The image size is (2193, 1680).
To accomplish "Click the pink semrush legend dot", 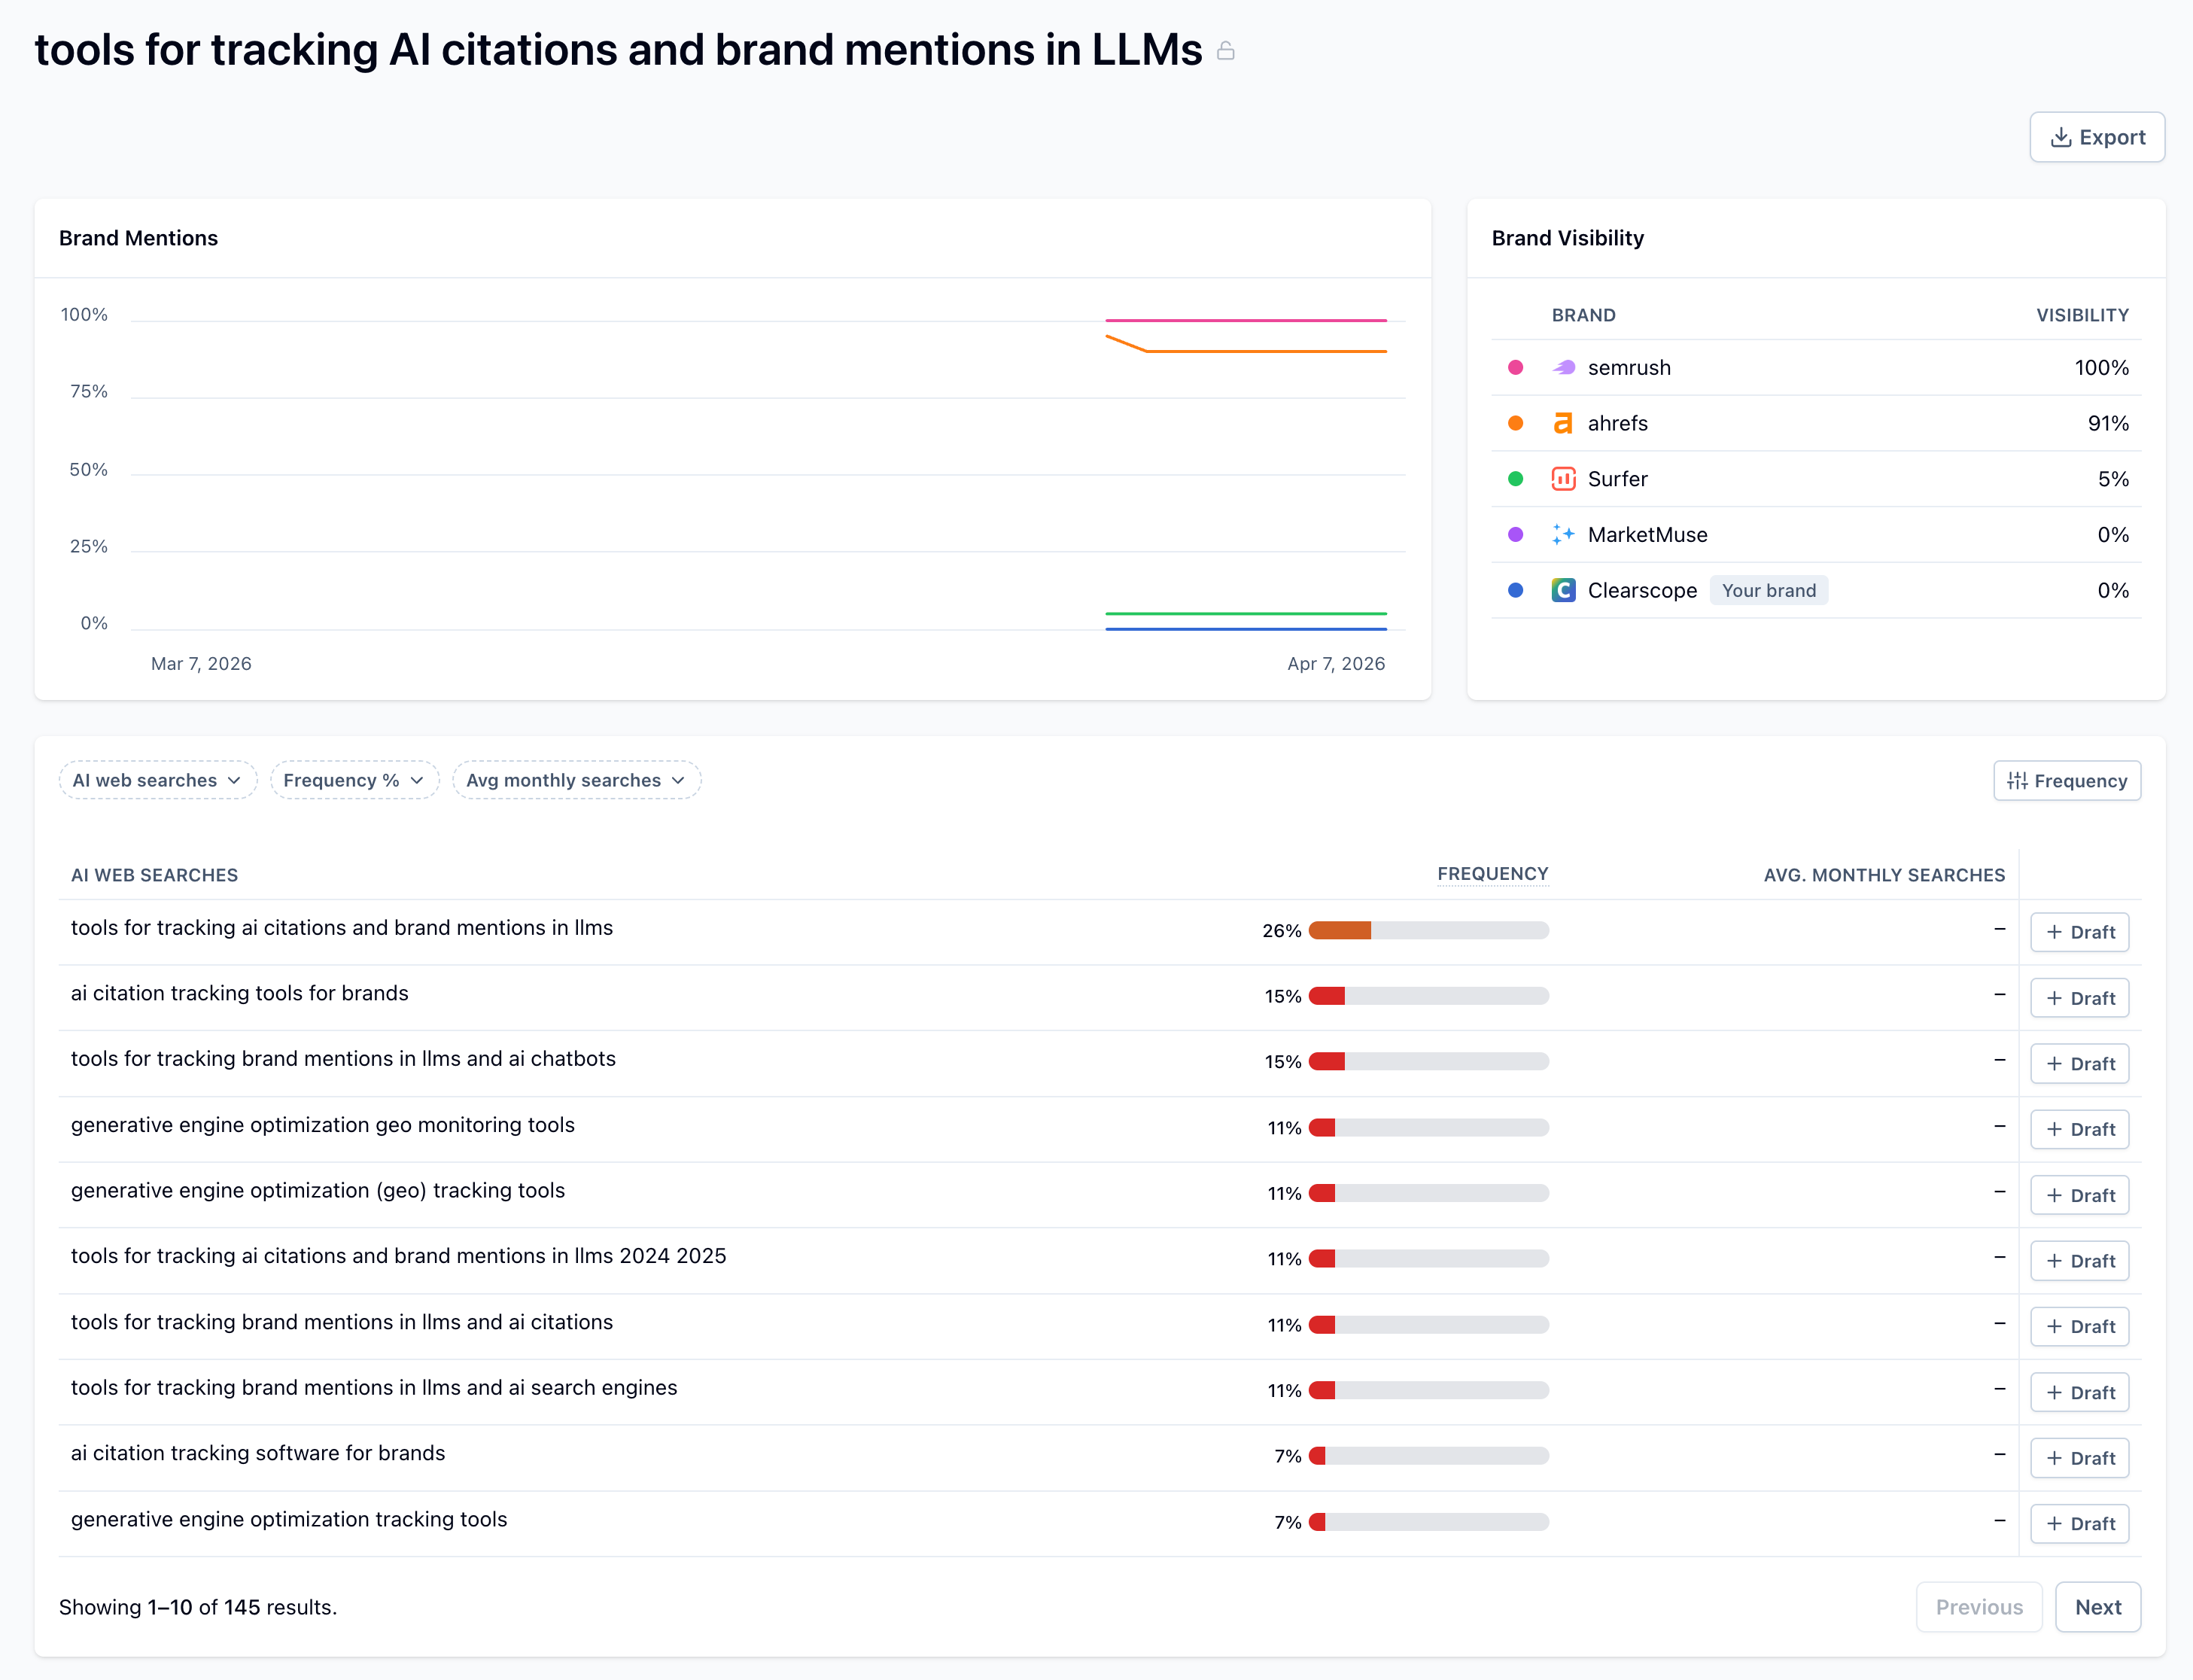I will pos(1515,368).
